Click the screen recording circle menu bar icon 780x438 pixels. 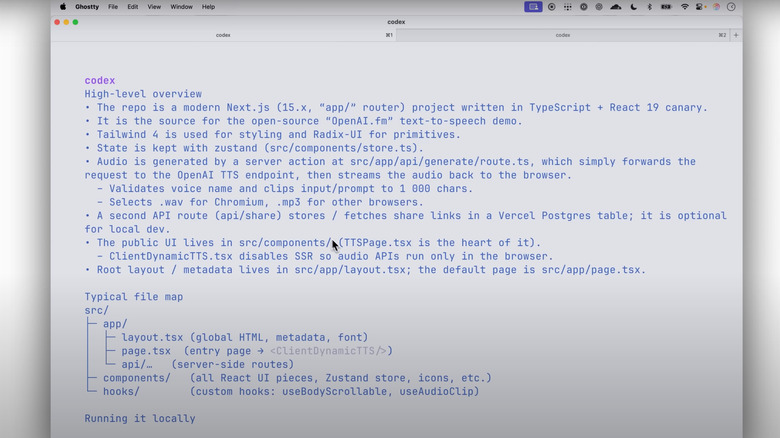click(552, 7)
